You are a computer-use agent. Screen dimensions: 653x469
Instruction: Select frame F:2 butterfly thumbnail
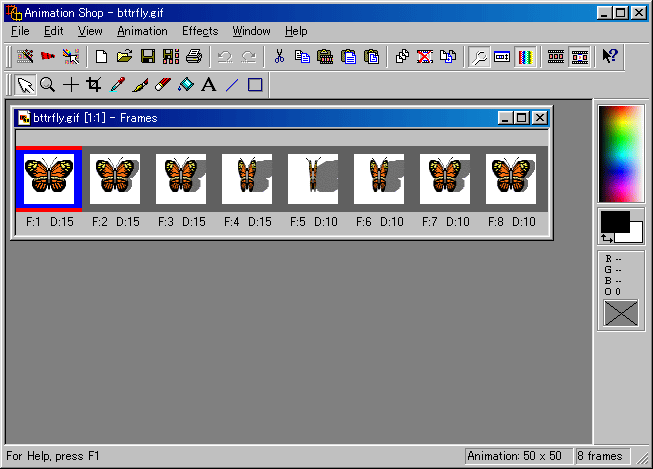tap(115, 179)
